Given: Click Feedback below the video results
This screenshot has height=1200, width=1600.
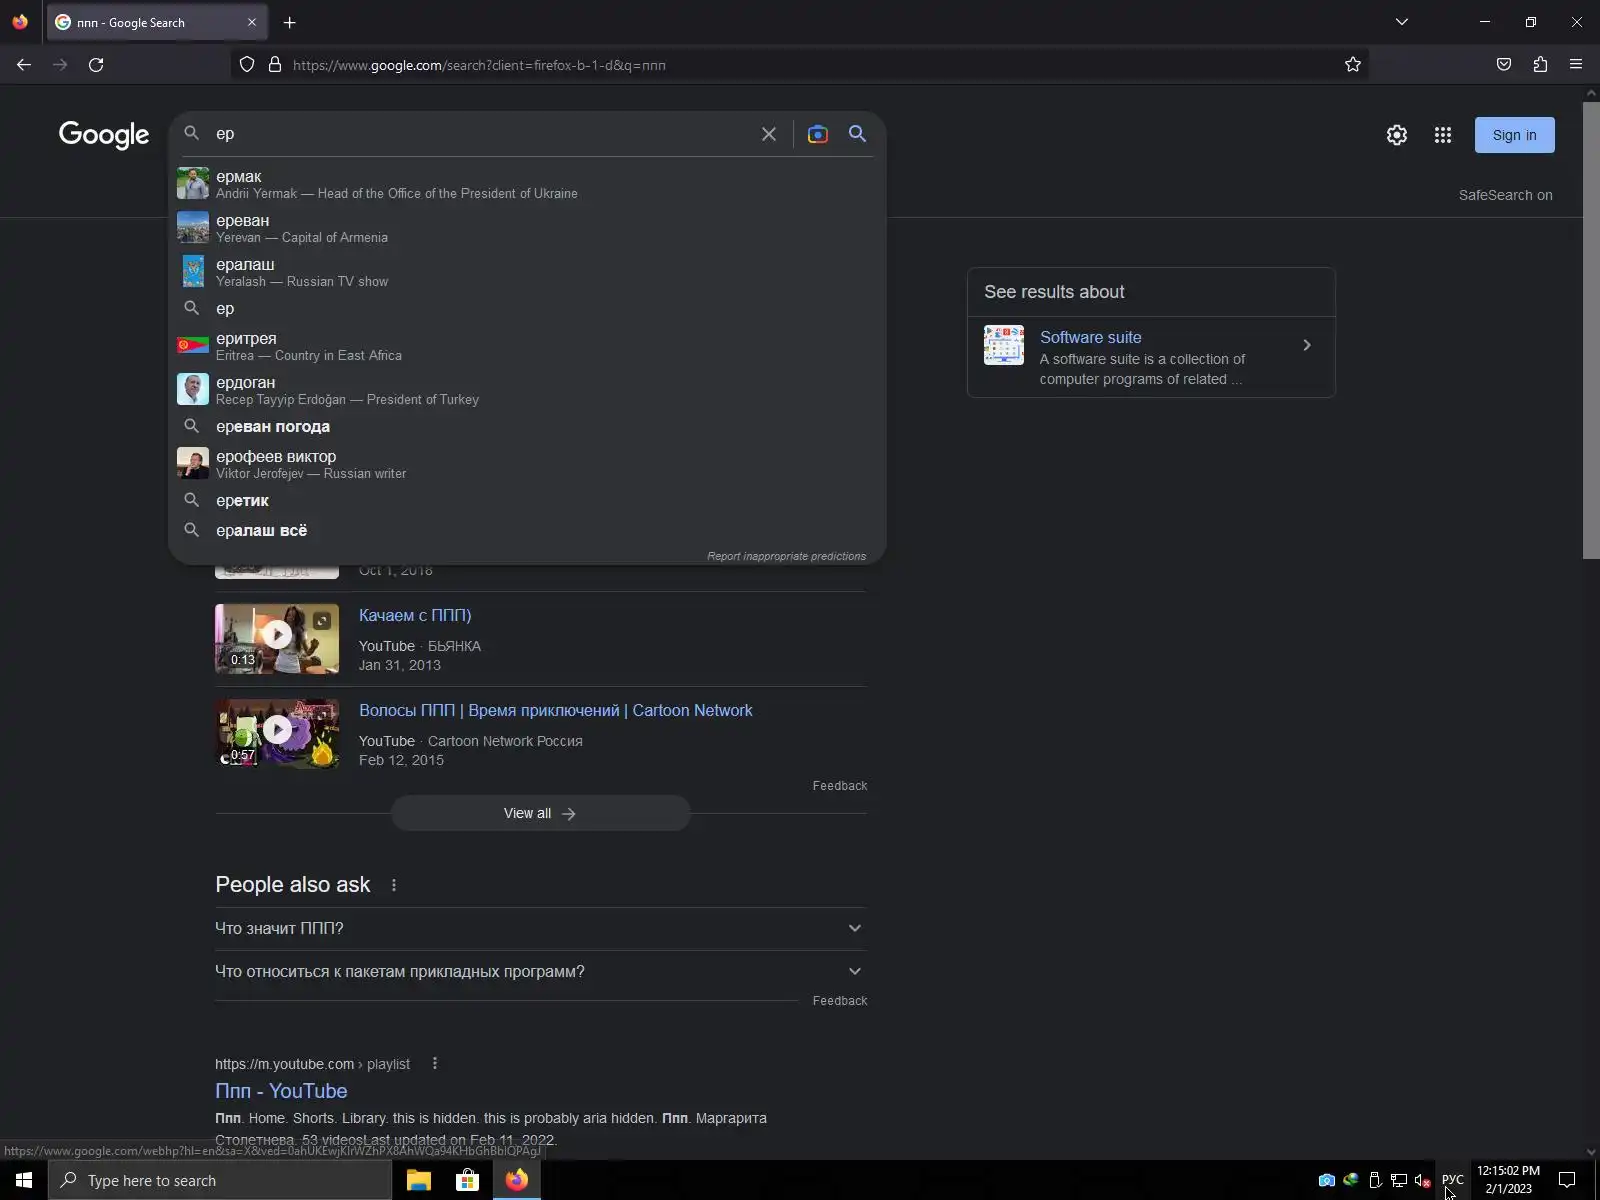Looking at the screenshot, I should point(840,786).
